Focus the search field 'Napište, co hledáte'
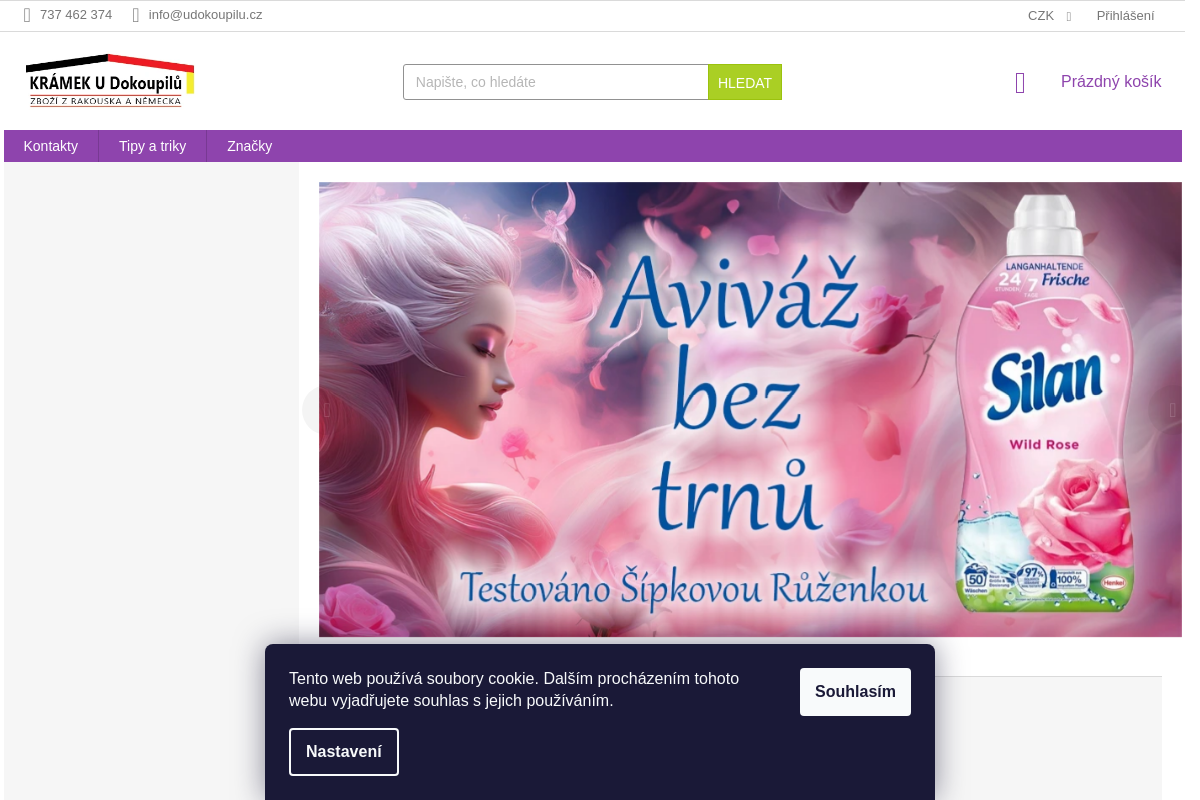 (556, 82)
